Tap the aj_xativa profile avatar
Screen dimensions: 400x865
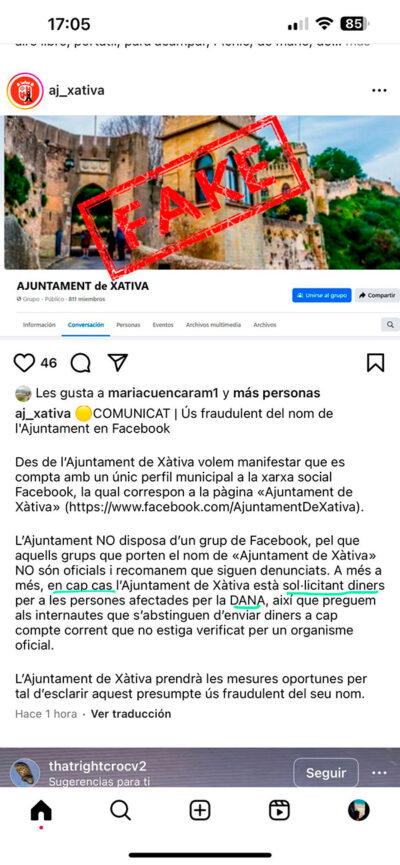(25, 91)
